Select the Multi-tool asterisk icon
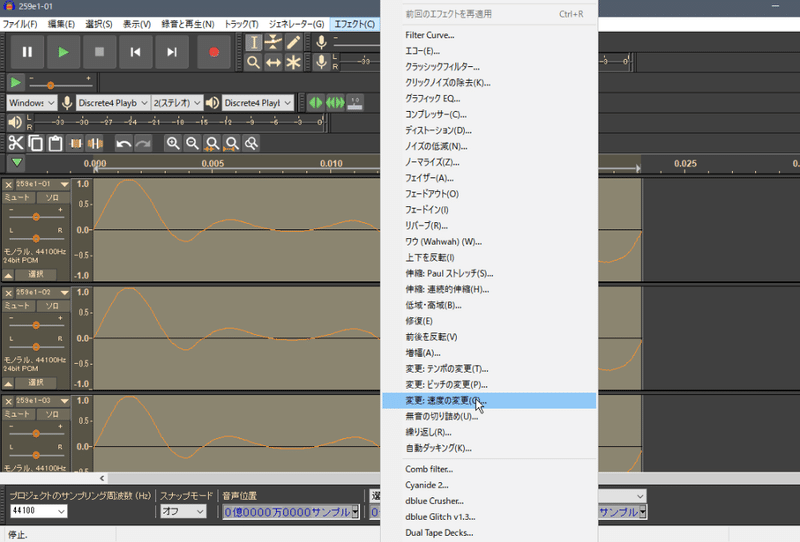The image size is (800, 542). coord(293,63)
